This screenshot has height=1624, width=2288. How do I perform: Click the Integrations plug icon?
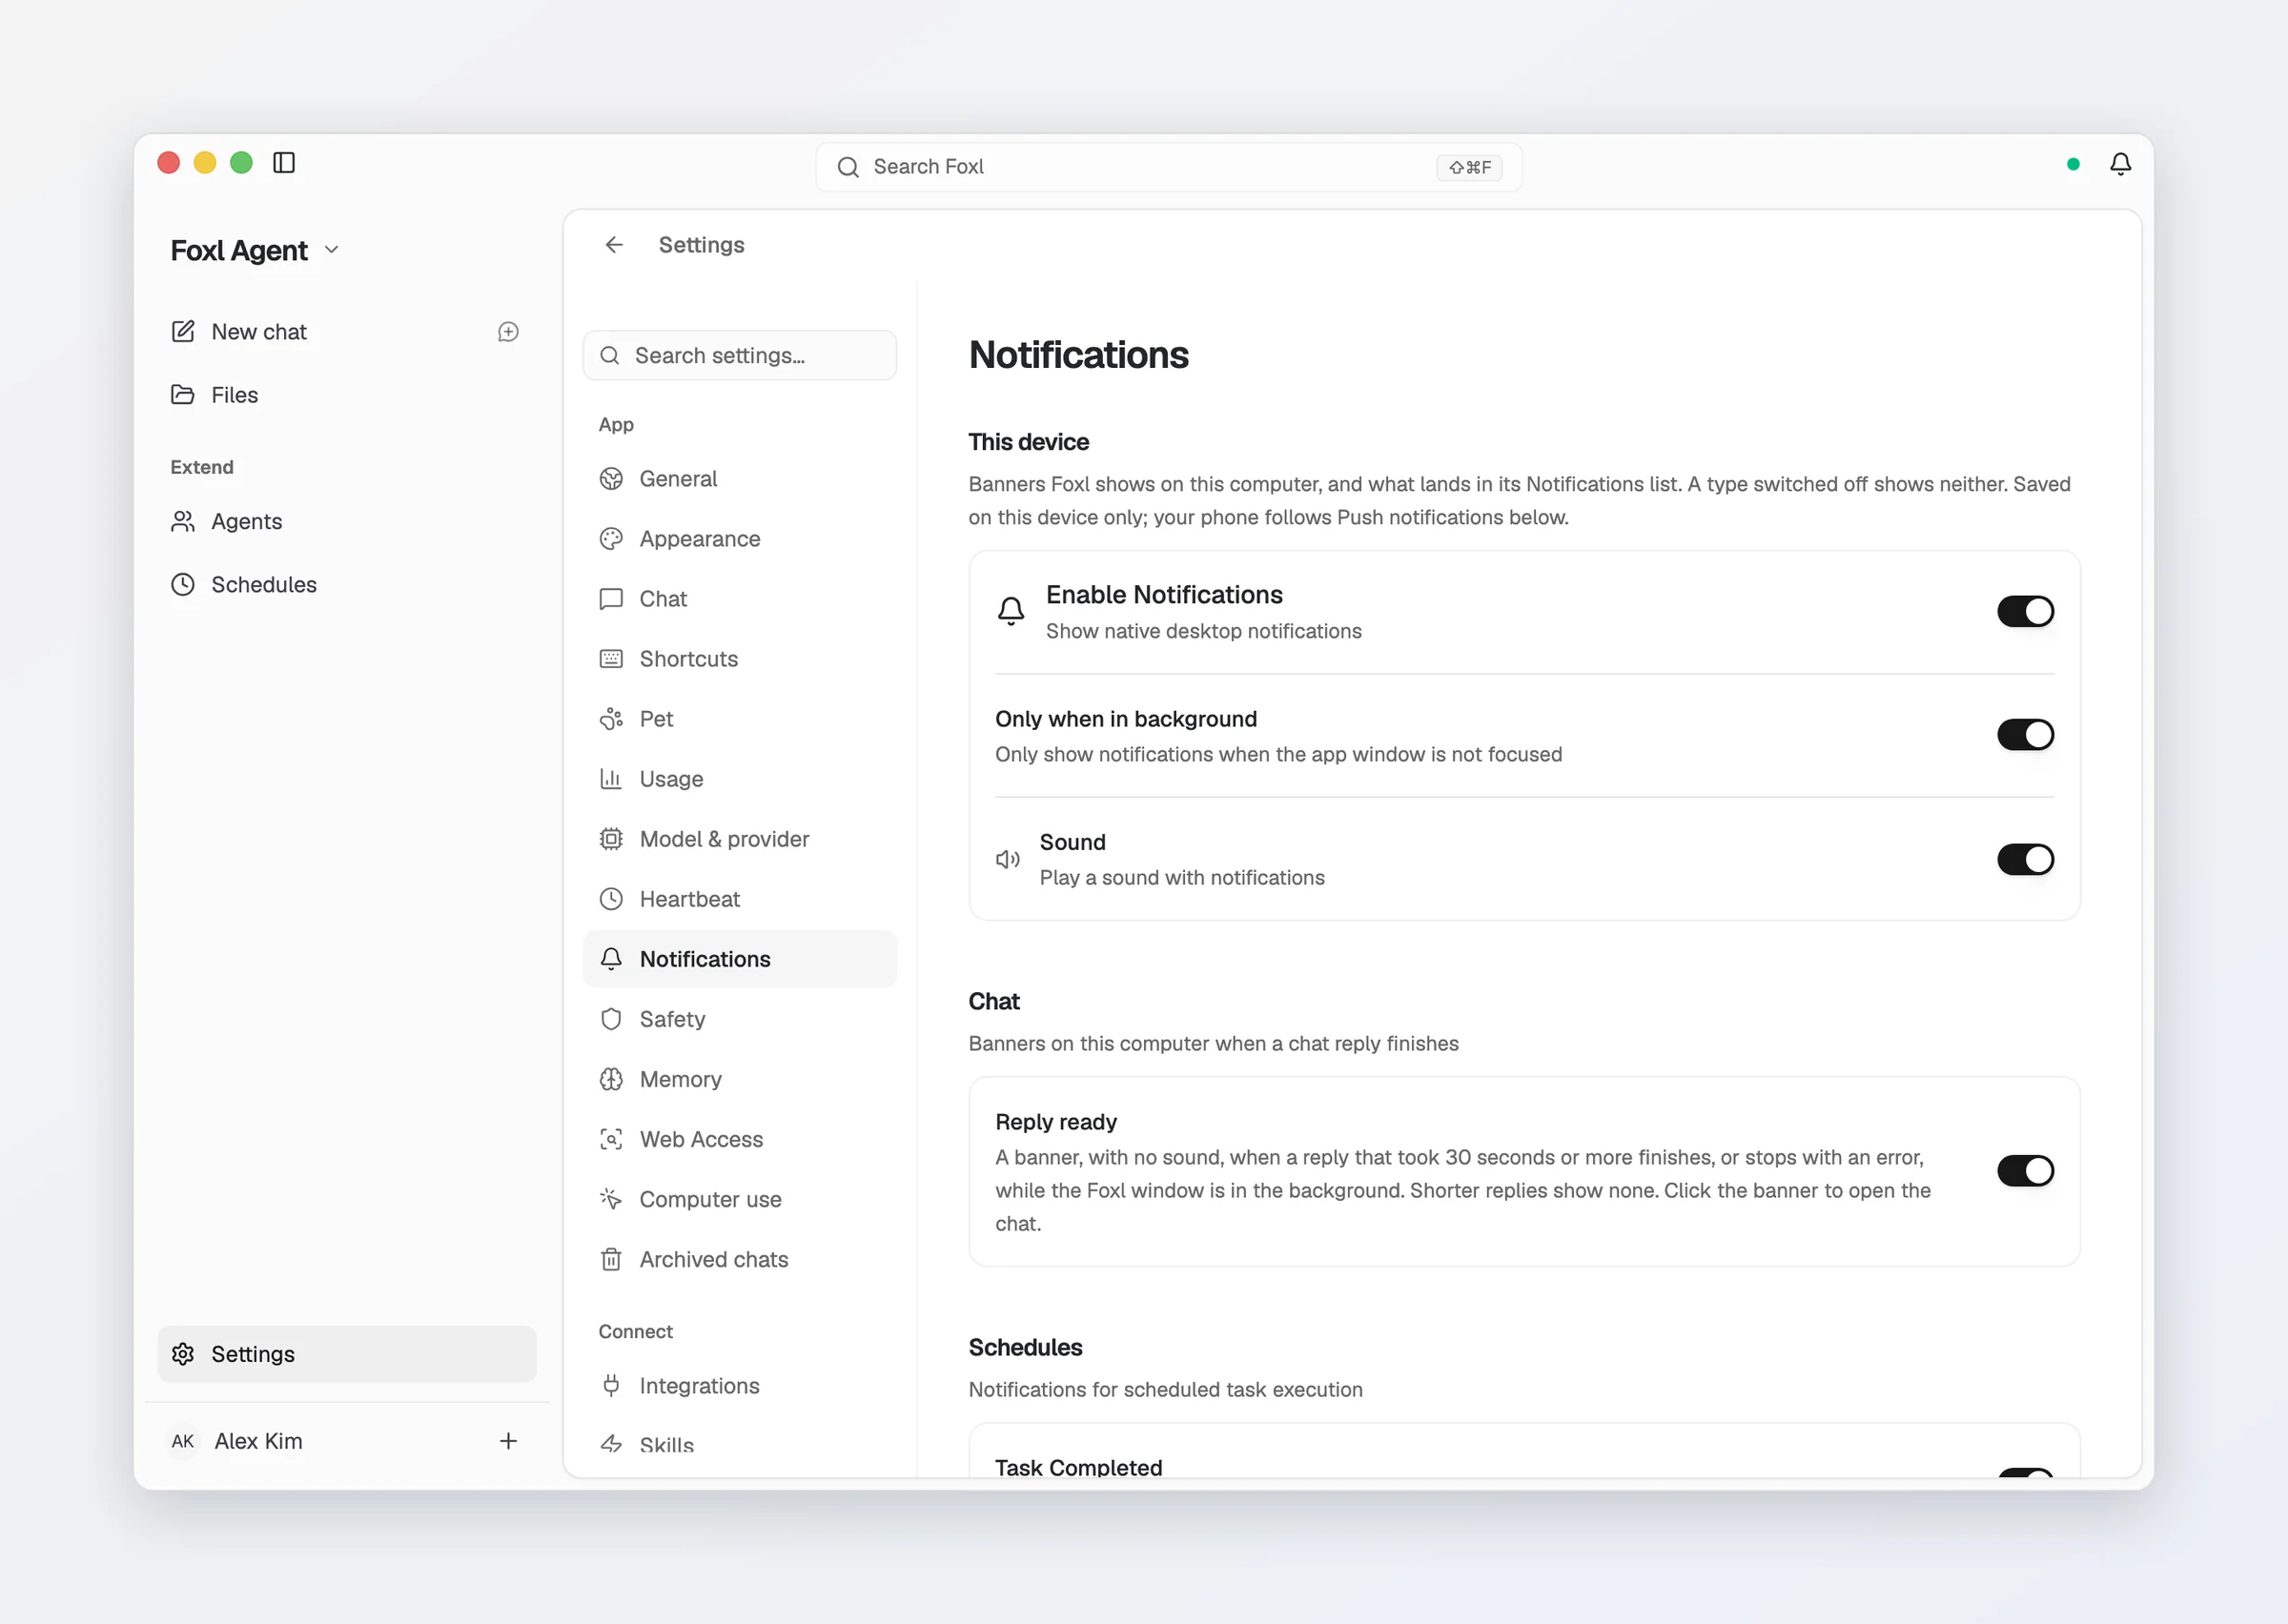611,1386
